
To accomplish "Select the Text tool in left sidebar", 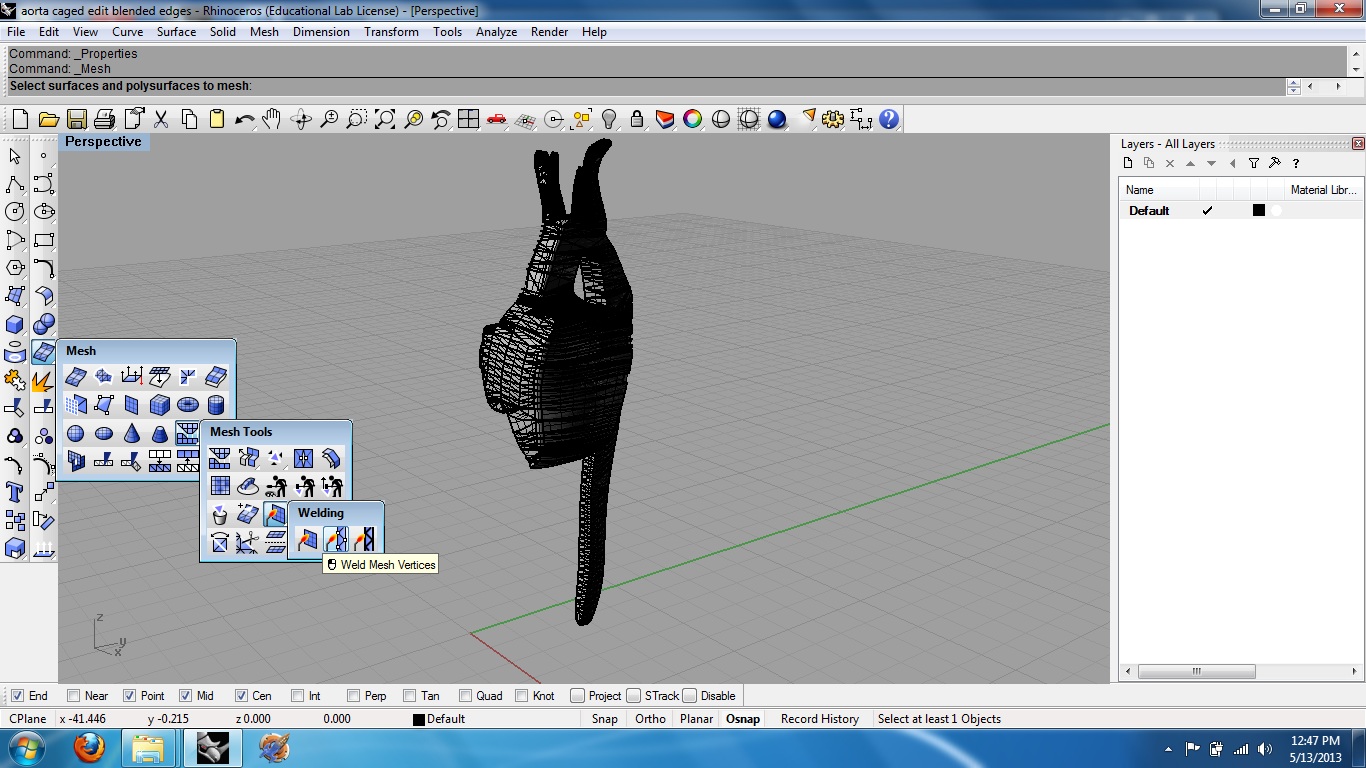I will click(15, 492).
